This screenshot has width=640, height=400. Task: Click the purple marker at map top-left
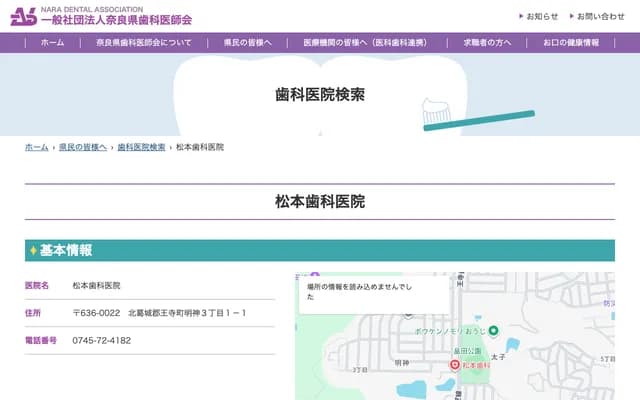(x=315, y=273)
